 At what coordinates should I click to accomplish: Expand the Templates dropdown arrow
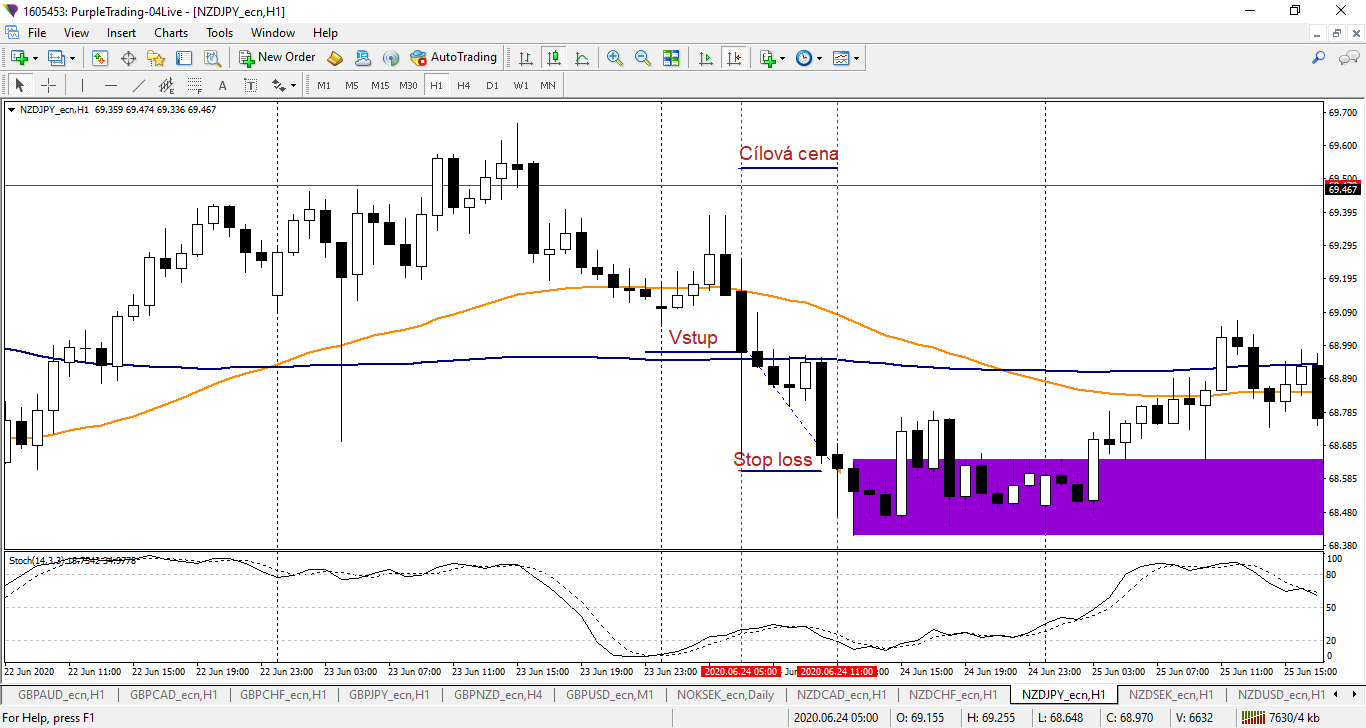coord(857,58)
